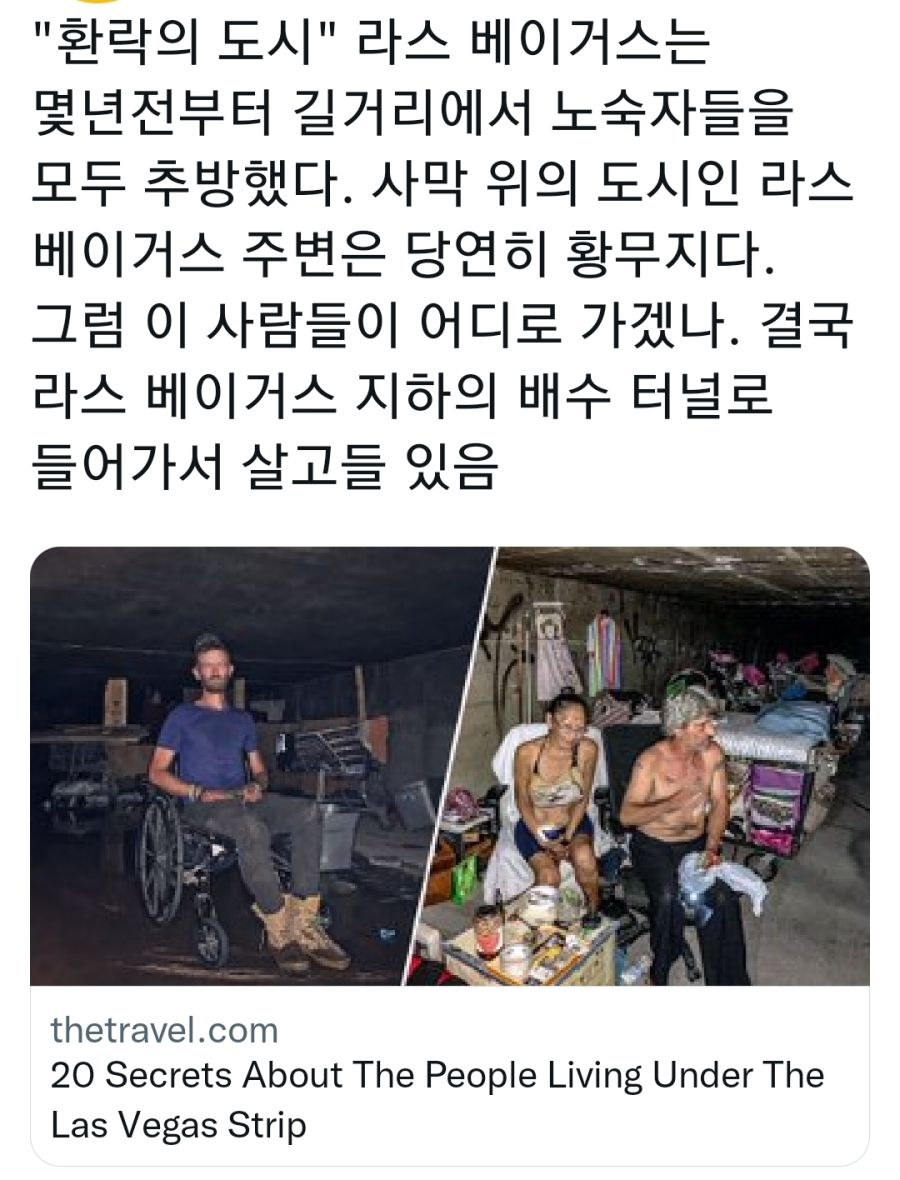Click the 'Las Vegas Strip' headline line

tap(178, 1125)
